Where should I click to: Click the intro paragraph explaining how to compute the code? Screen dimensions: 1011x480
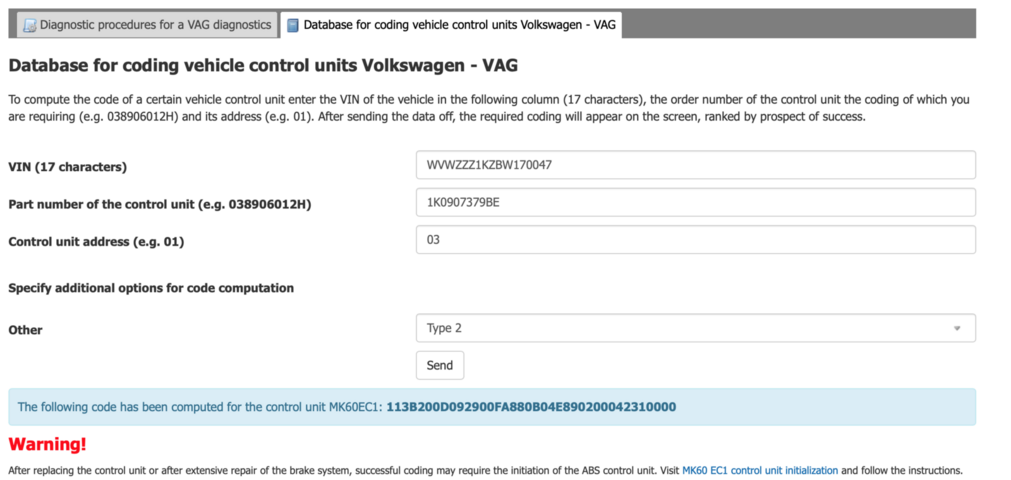[488, 108]
